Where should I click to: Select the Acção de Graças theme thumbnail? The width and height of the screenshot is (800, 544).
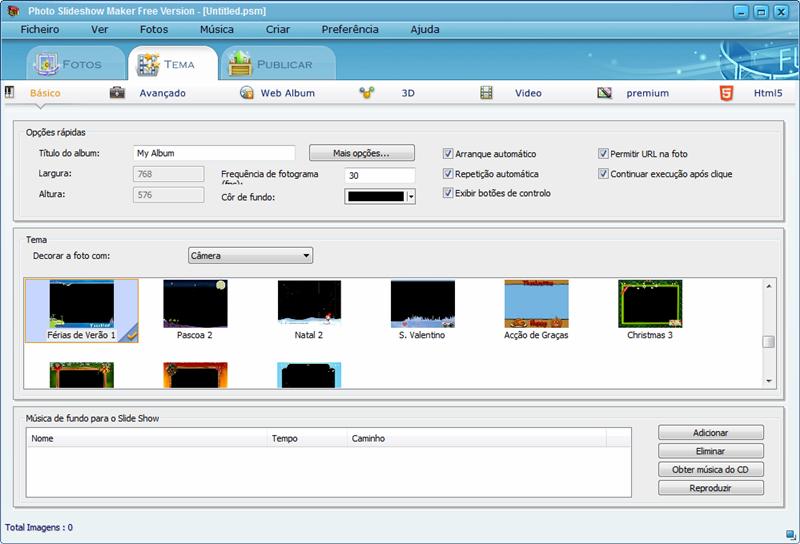(x=536, y=304)
